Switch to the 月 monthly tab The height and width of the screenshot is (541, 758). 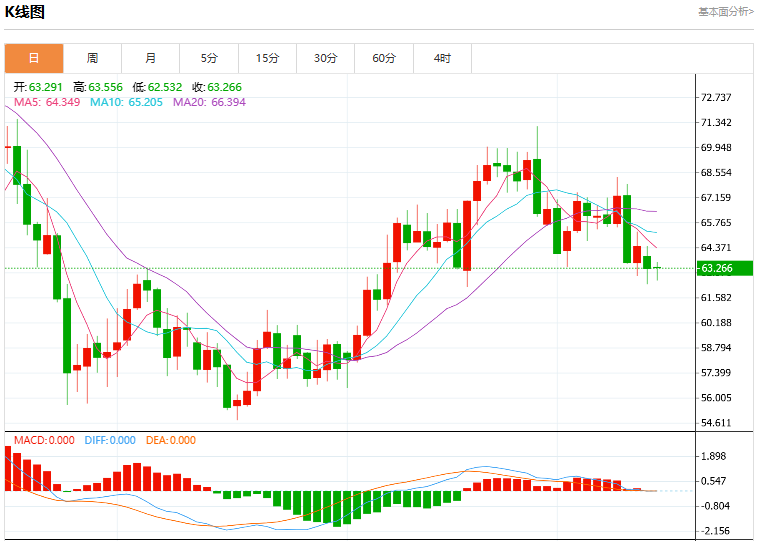(150, 58)
